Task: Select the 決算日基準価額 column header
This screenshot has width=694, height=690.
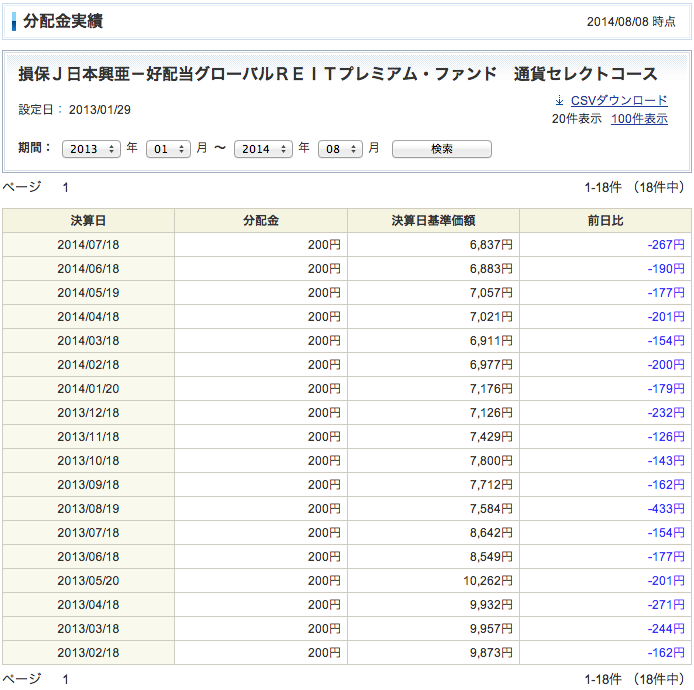Action: 433,220
